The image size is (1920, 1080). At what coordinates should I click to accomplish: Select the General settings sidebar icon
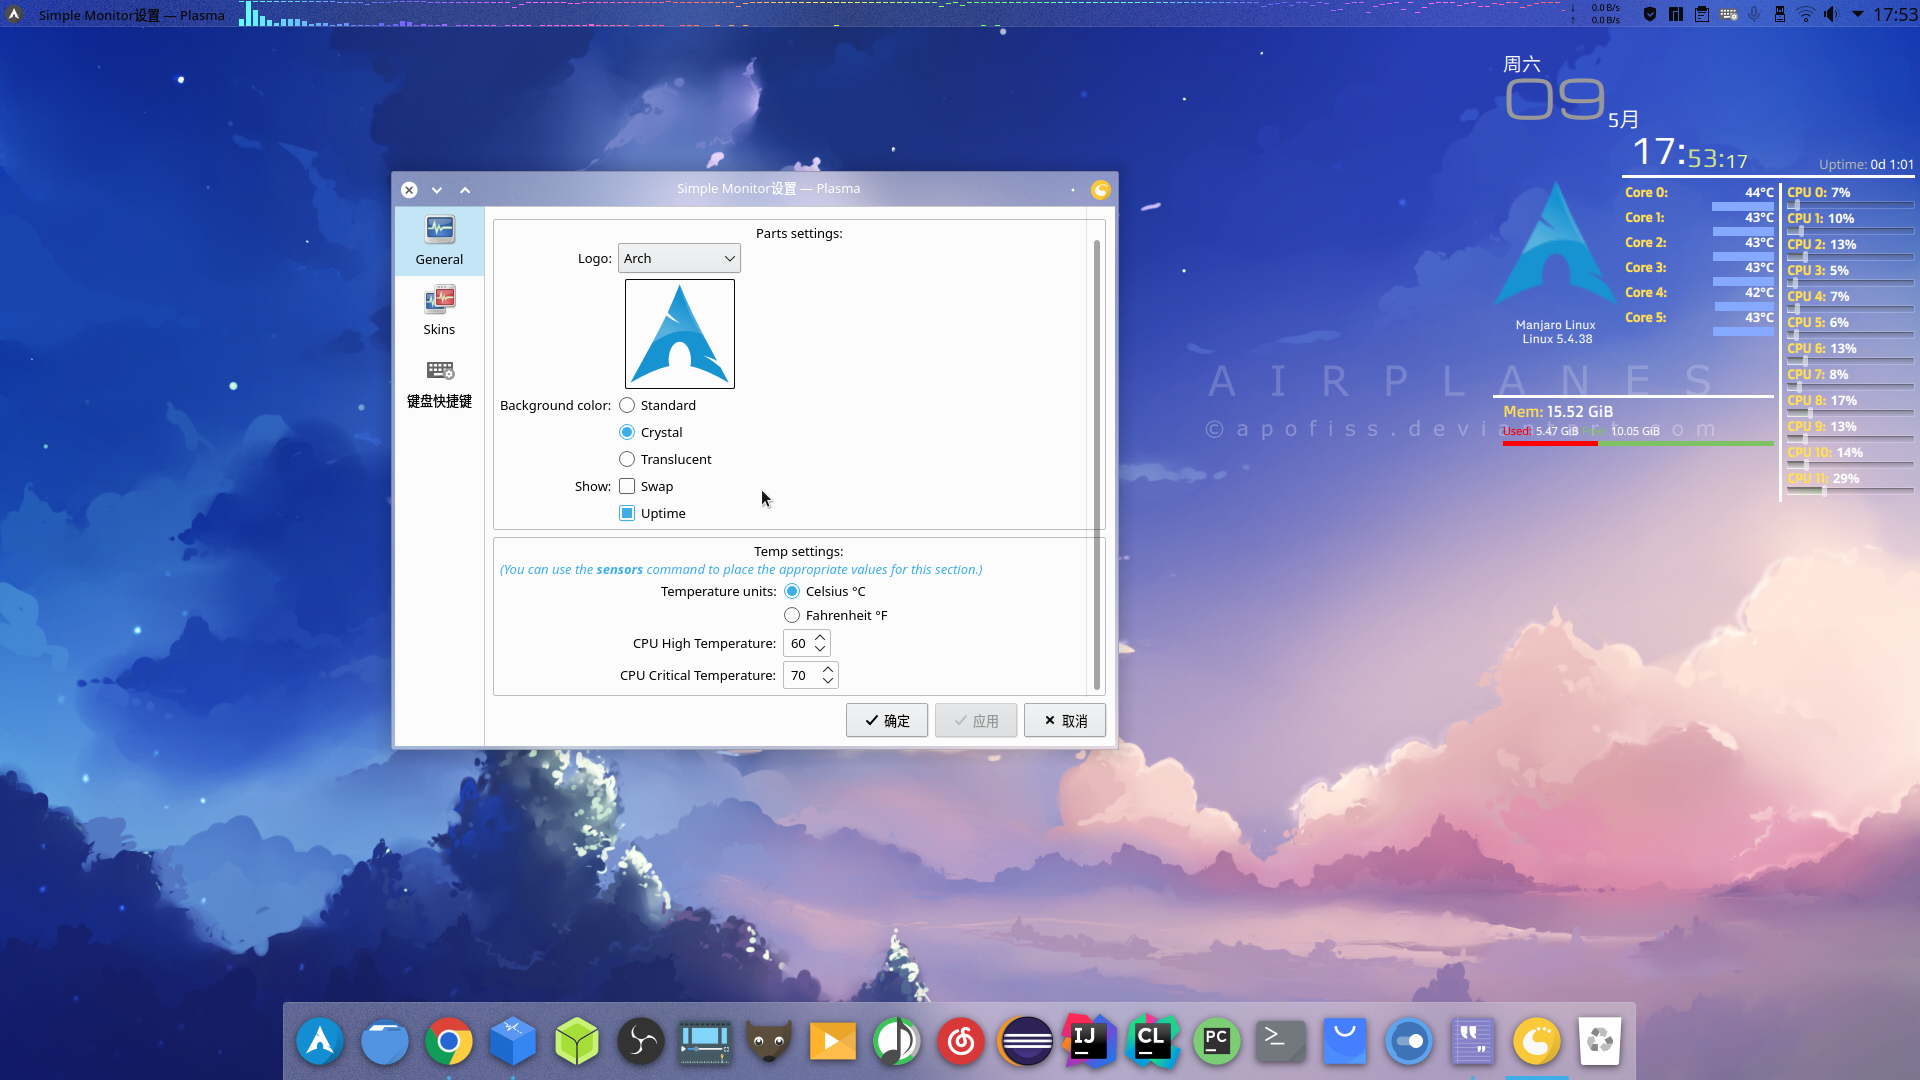tap(439, 237)
